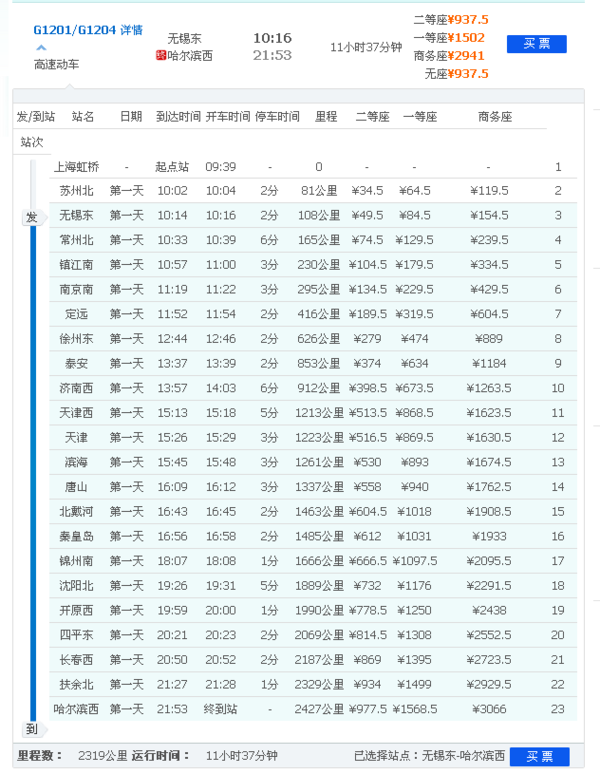This screenshot has width=600, height=774.
Task: Select the 北戴河 station name
Action: 76,511
